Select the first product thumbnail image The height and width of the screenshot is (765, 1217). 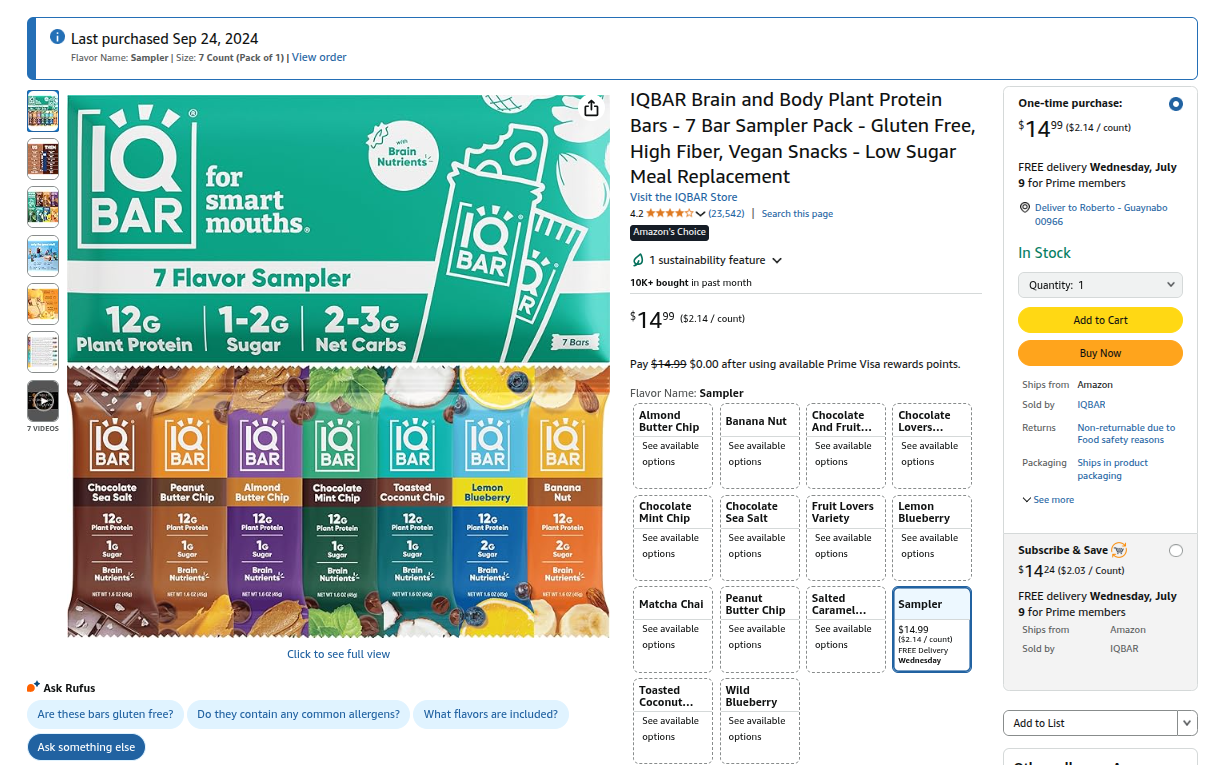(43, 111)
